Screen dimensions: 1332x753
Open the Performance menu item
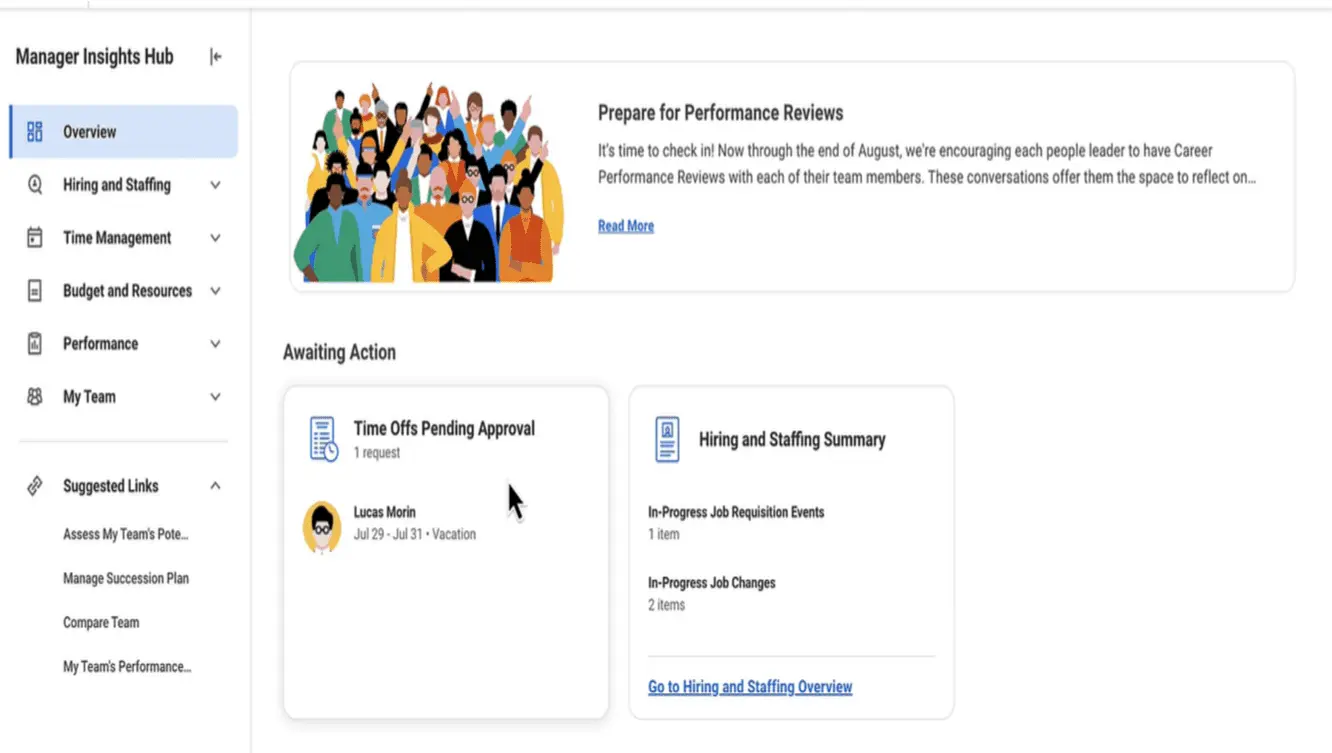pos(100,344)
